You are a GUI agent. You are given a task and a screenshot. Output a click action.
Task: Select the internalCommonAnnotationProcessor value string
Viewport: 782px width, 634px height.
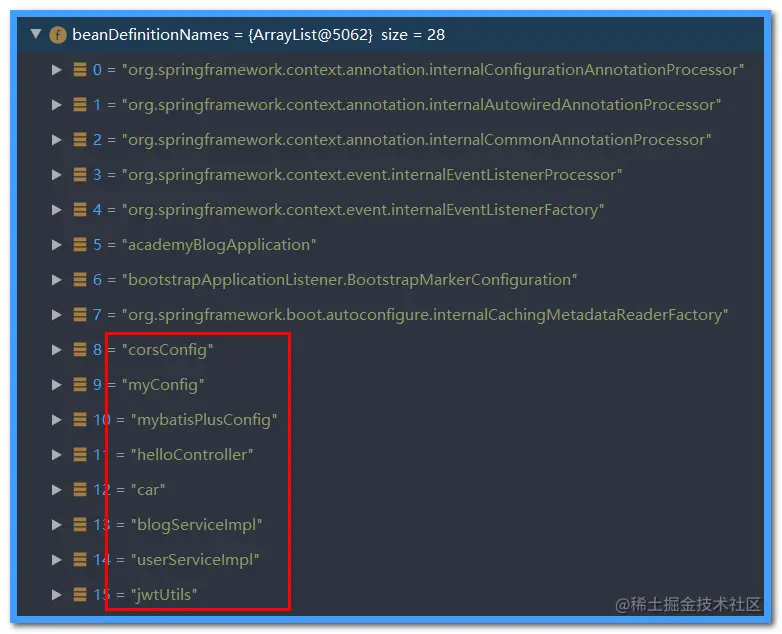point(416,140)
